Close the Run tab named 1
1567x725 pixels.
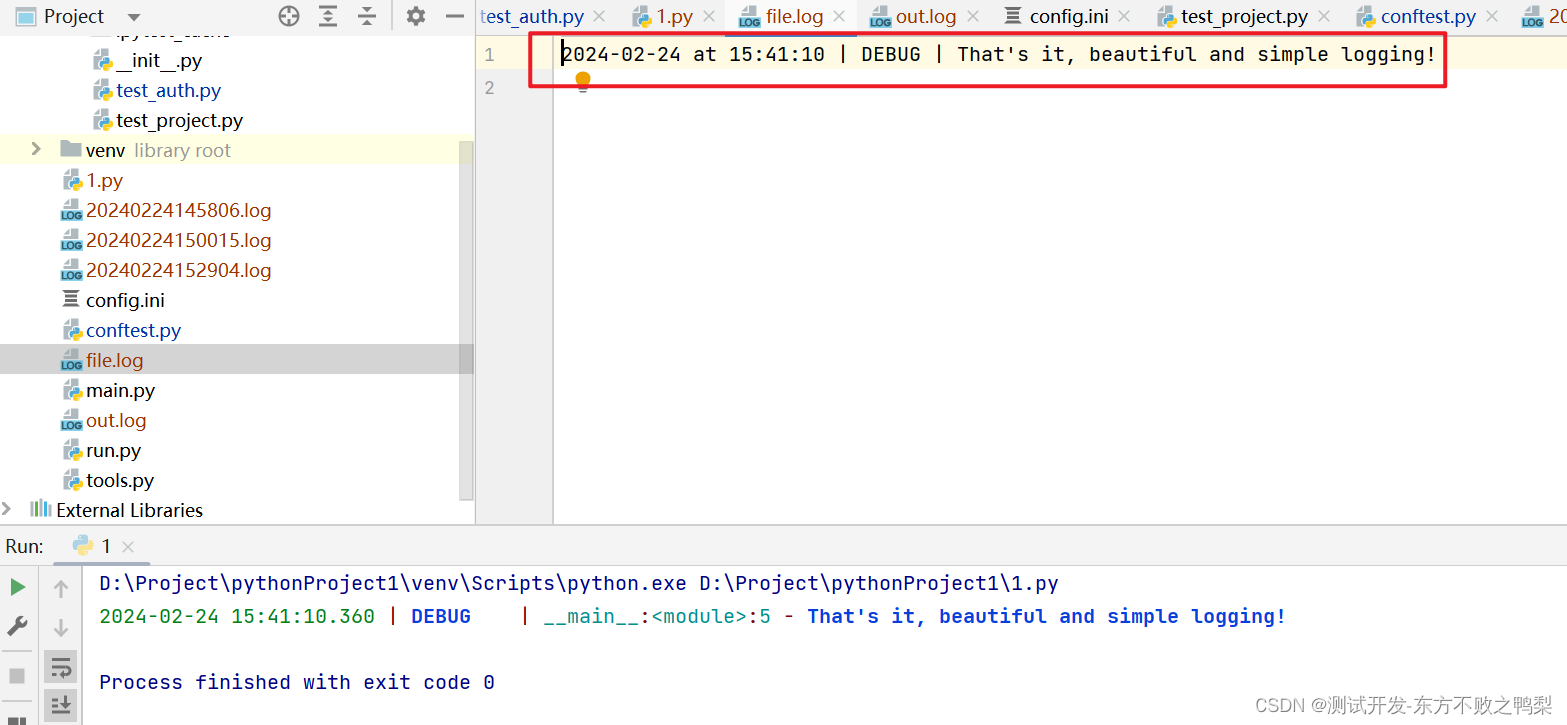(x=128, y=547)
